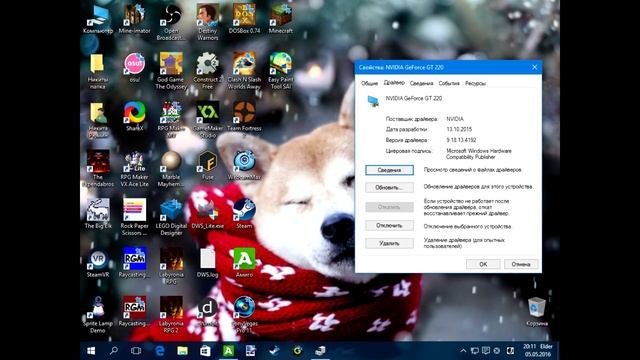Select the Construct 2 Free icon

coord(207,71)
